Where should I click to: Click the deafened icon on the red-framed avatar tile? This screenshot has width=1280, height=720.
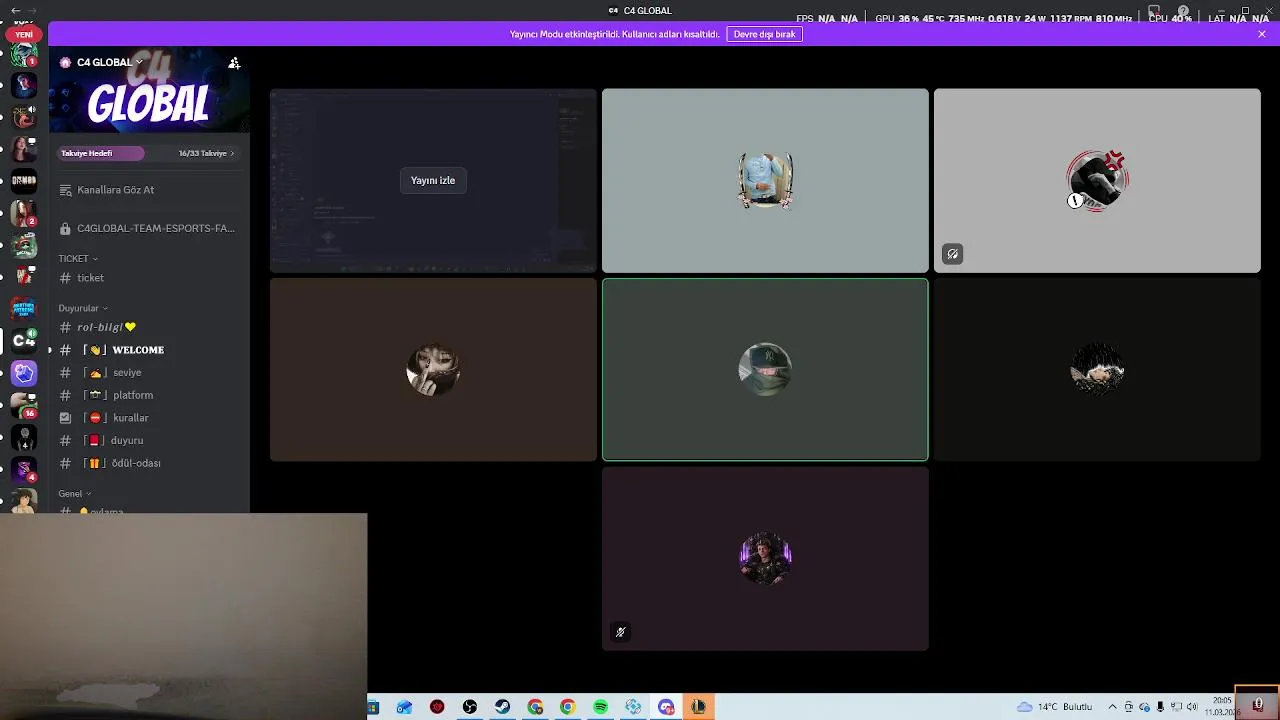click(x=952, y=254)
